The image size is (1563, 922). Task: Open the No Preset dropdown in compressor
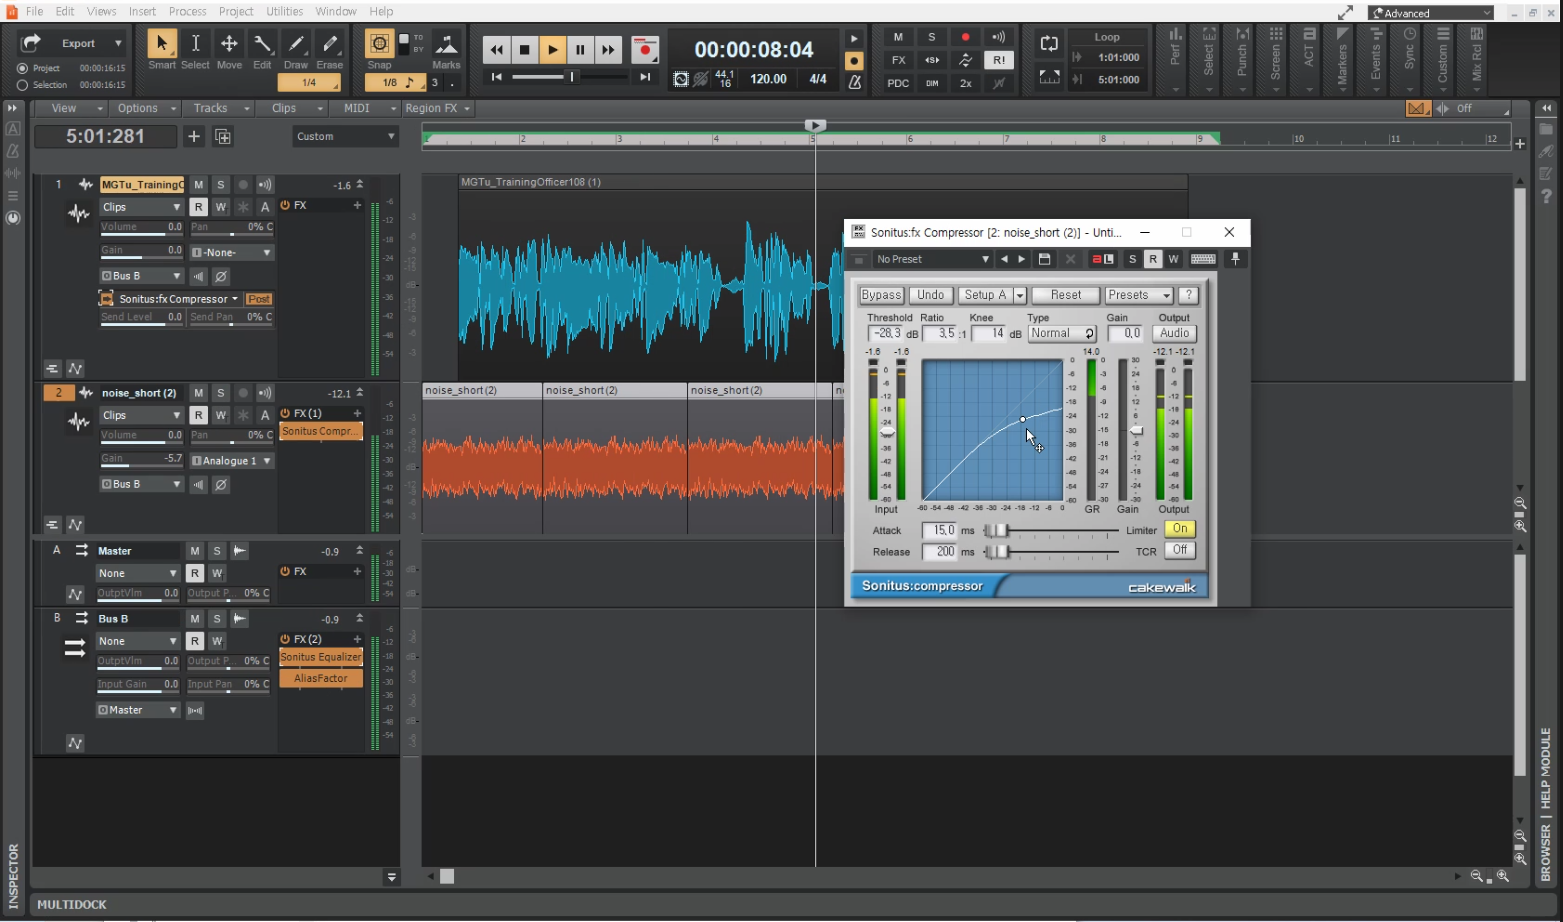point(932,259)
